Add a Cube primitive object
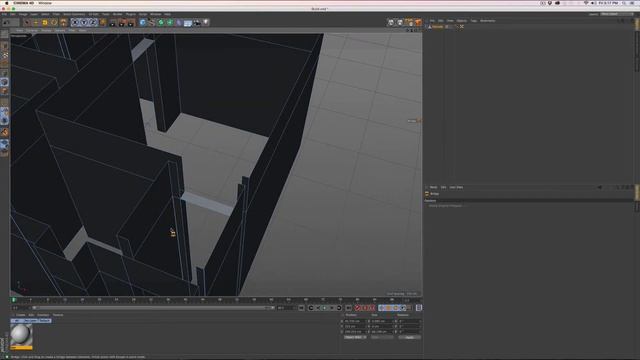This screenshot has height=360, width=640. 143,23
